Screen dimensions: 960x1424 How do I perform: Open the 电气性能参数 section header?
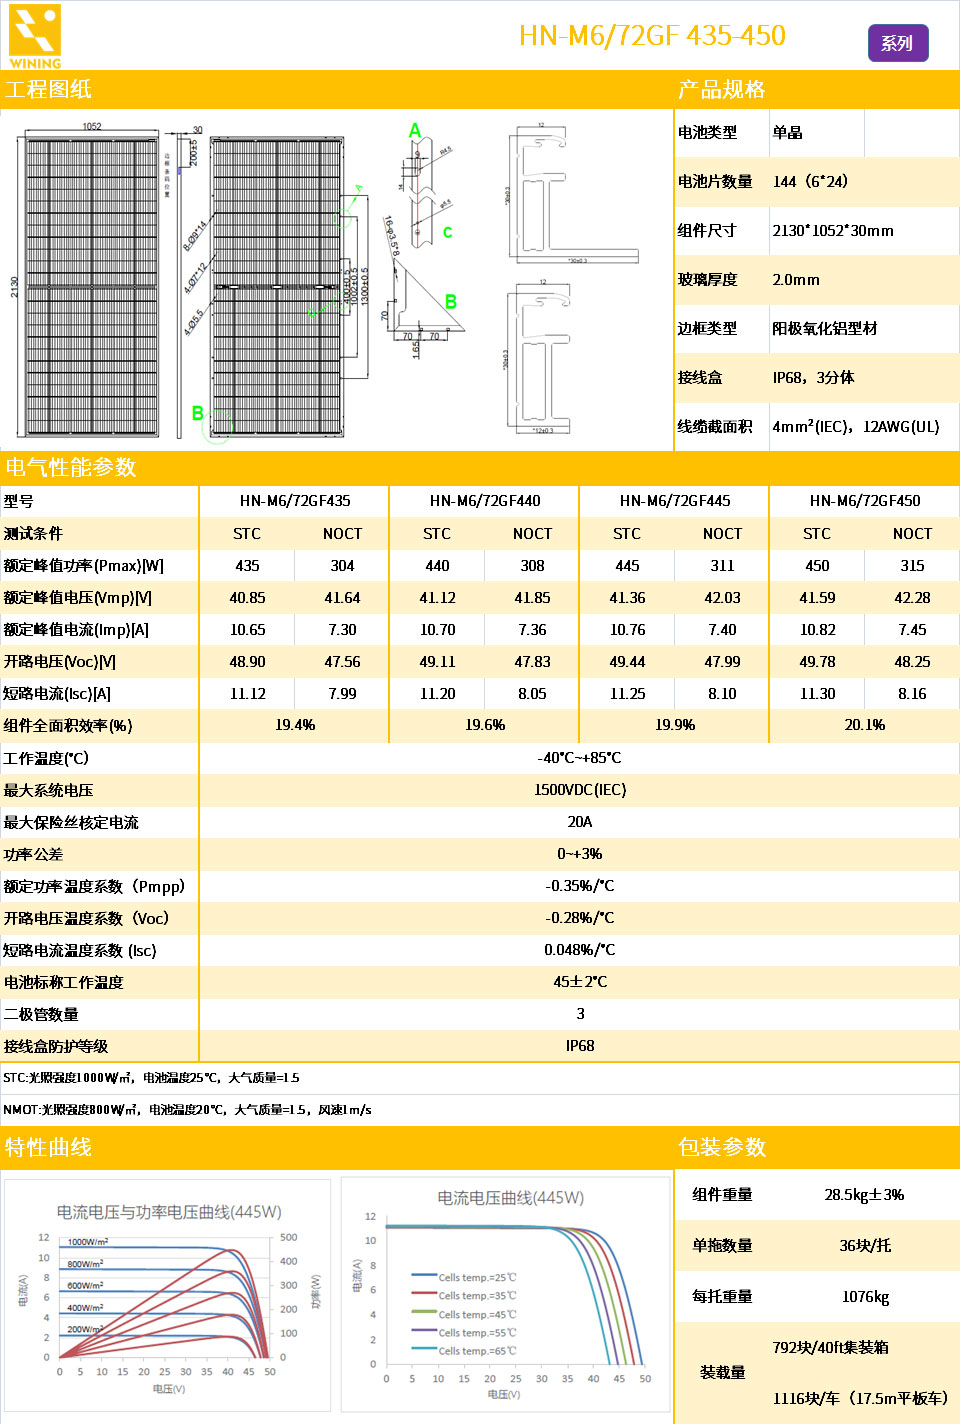[70, 467]
